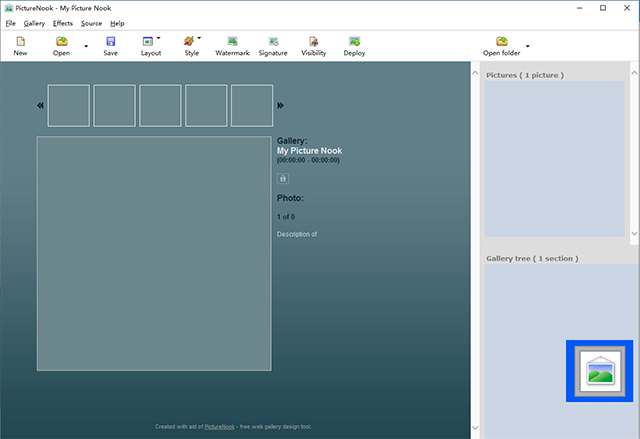Select the gallery section icon in Gallery tree
Image resolution: width=640 pixels, height=439 pixels.
tap(599, 370)
